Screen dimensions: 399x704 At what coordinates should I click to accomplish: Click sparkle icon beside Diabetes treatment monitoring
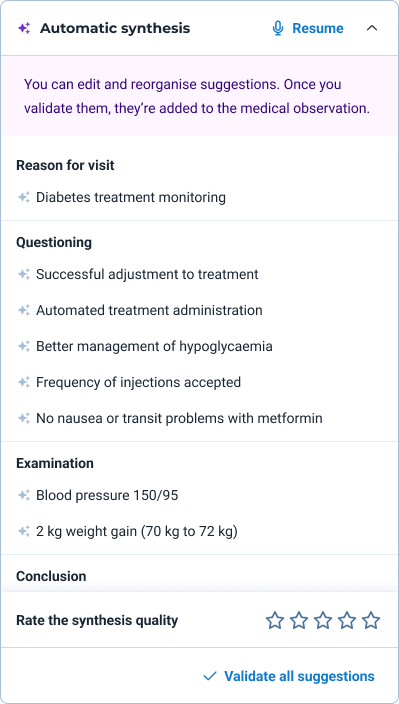tap(24, 197)
